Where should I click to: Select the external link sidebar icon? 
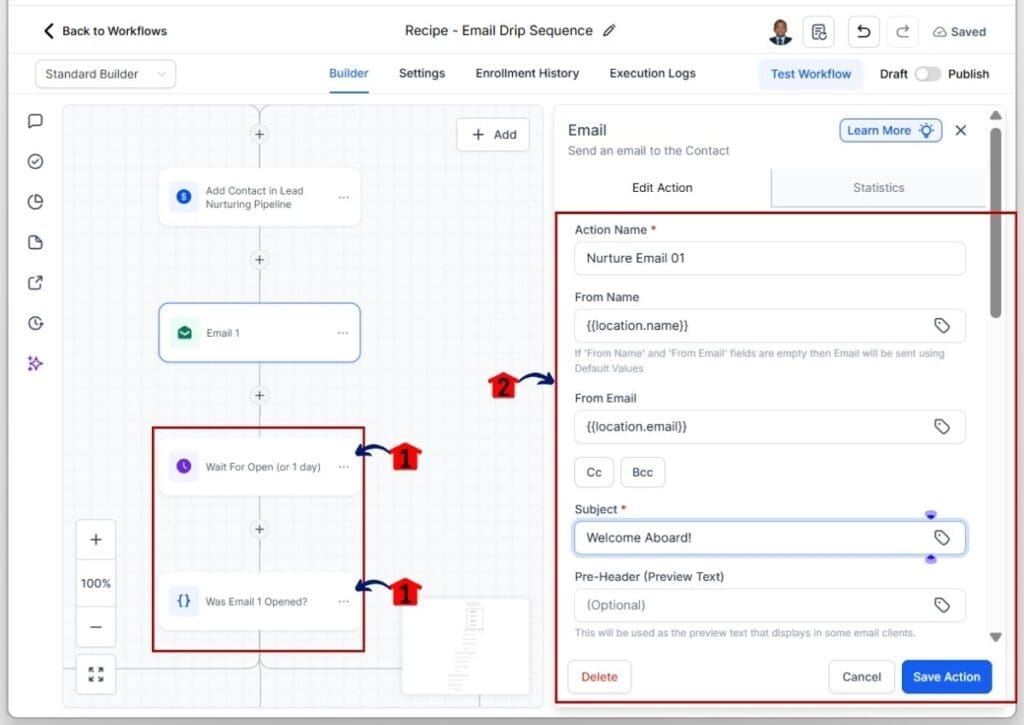click(x=35, y=283)
